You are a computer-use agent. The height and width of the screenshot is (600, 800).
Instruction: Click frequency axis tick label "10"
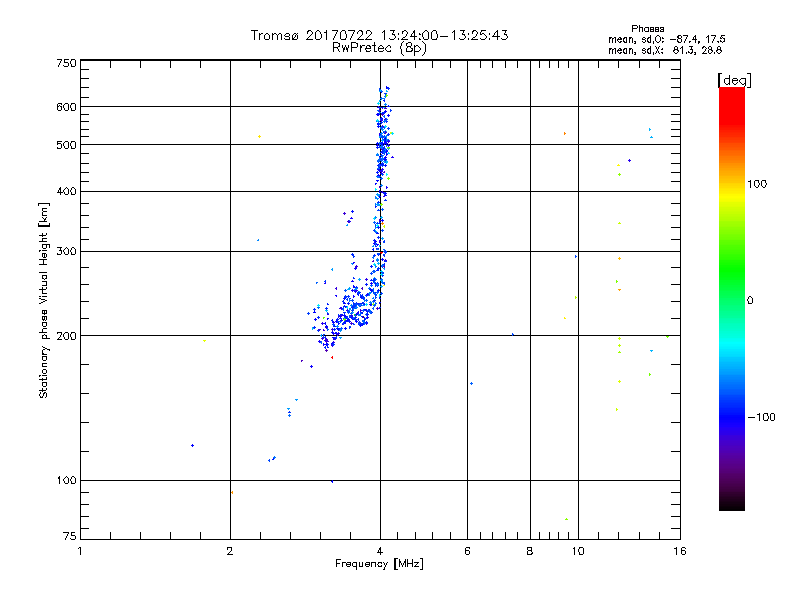pos(578,551)
